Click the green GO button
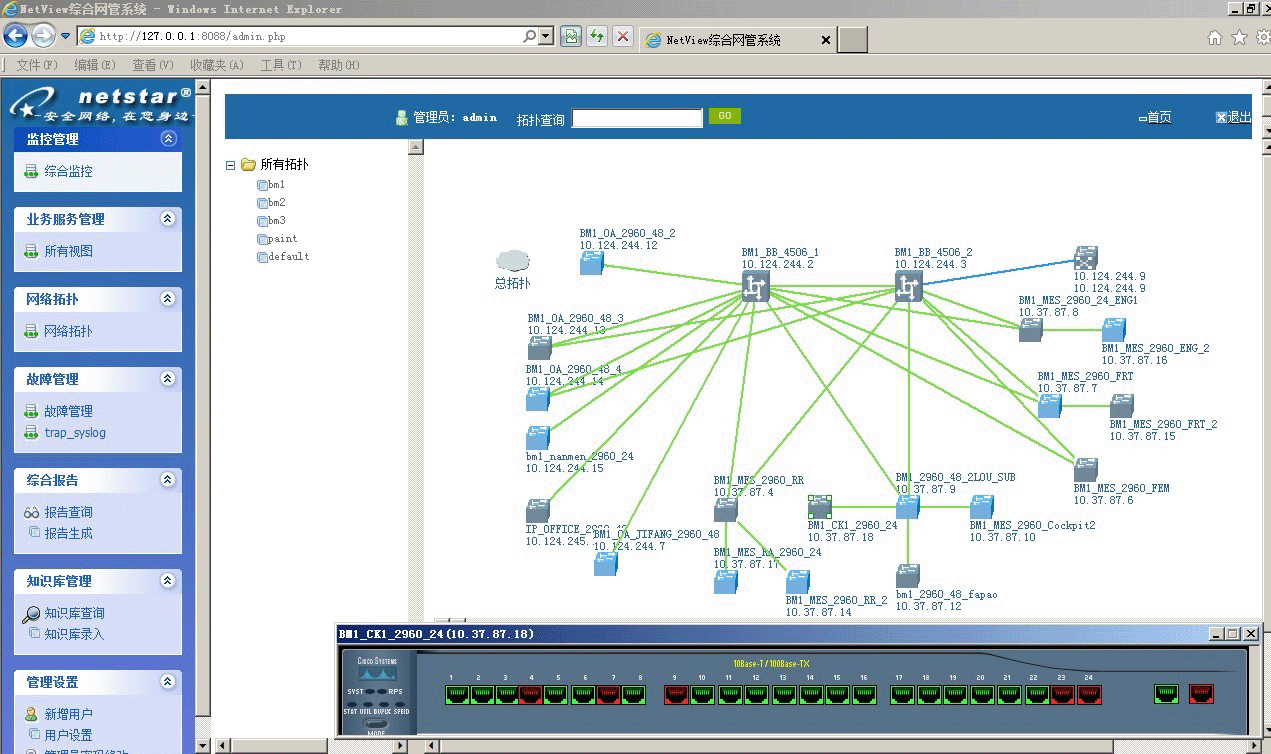Viewport: 1271px width, 754px height. click(725, 116)
